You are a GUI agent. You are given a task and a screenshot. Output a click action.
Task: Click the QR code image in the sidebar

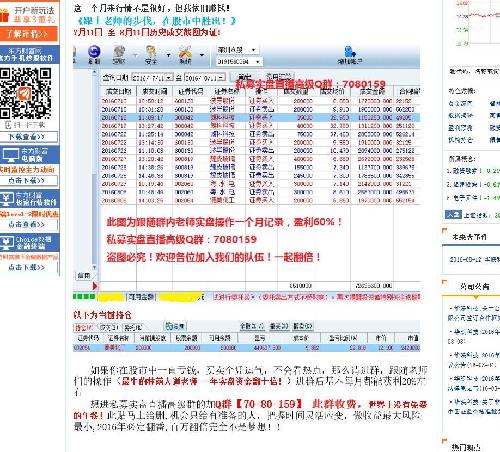26,93
